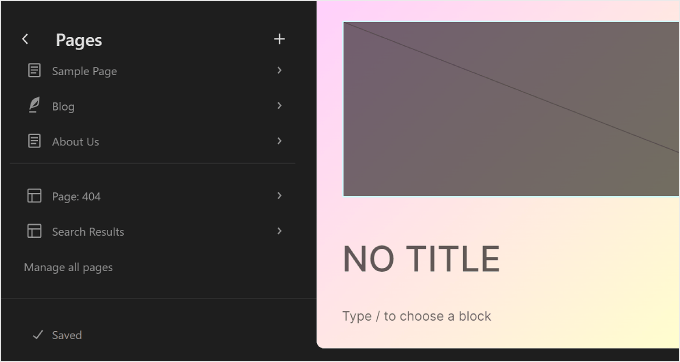Open the Page: 404 chevron
This screenshot has height=362, width=680.
[x=280, y=196]
